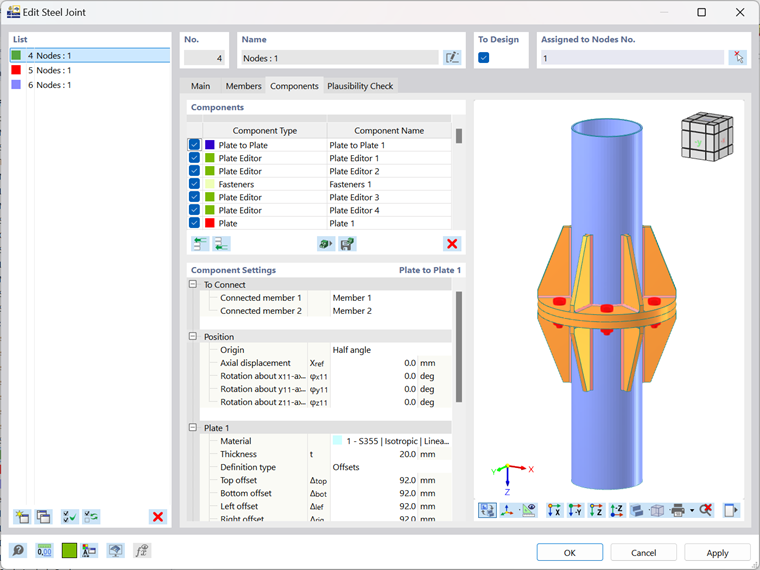Open the Plausibility Check tab
Screen dimensions: 760x570
coord(360,86)
